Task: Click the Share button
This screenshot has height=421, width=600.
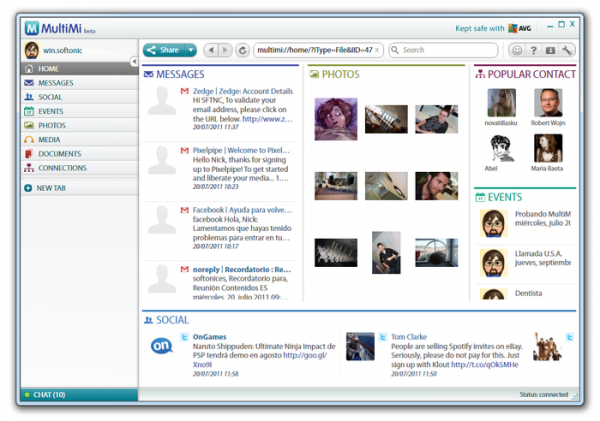Action: pos(164,50)
